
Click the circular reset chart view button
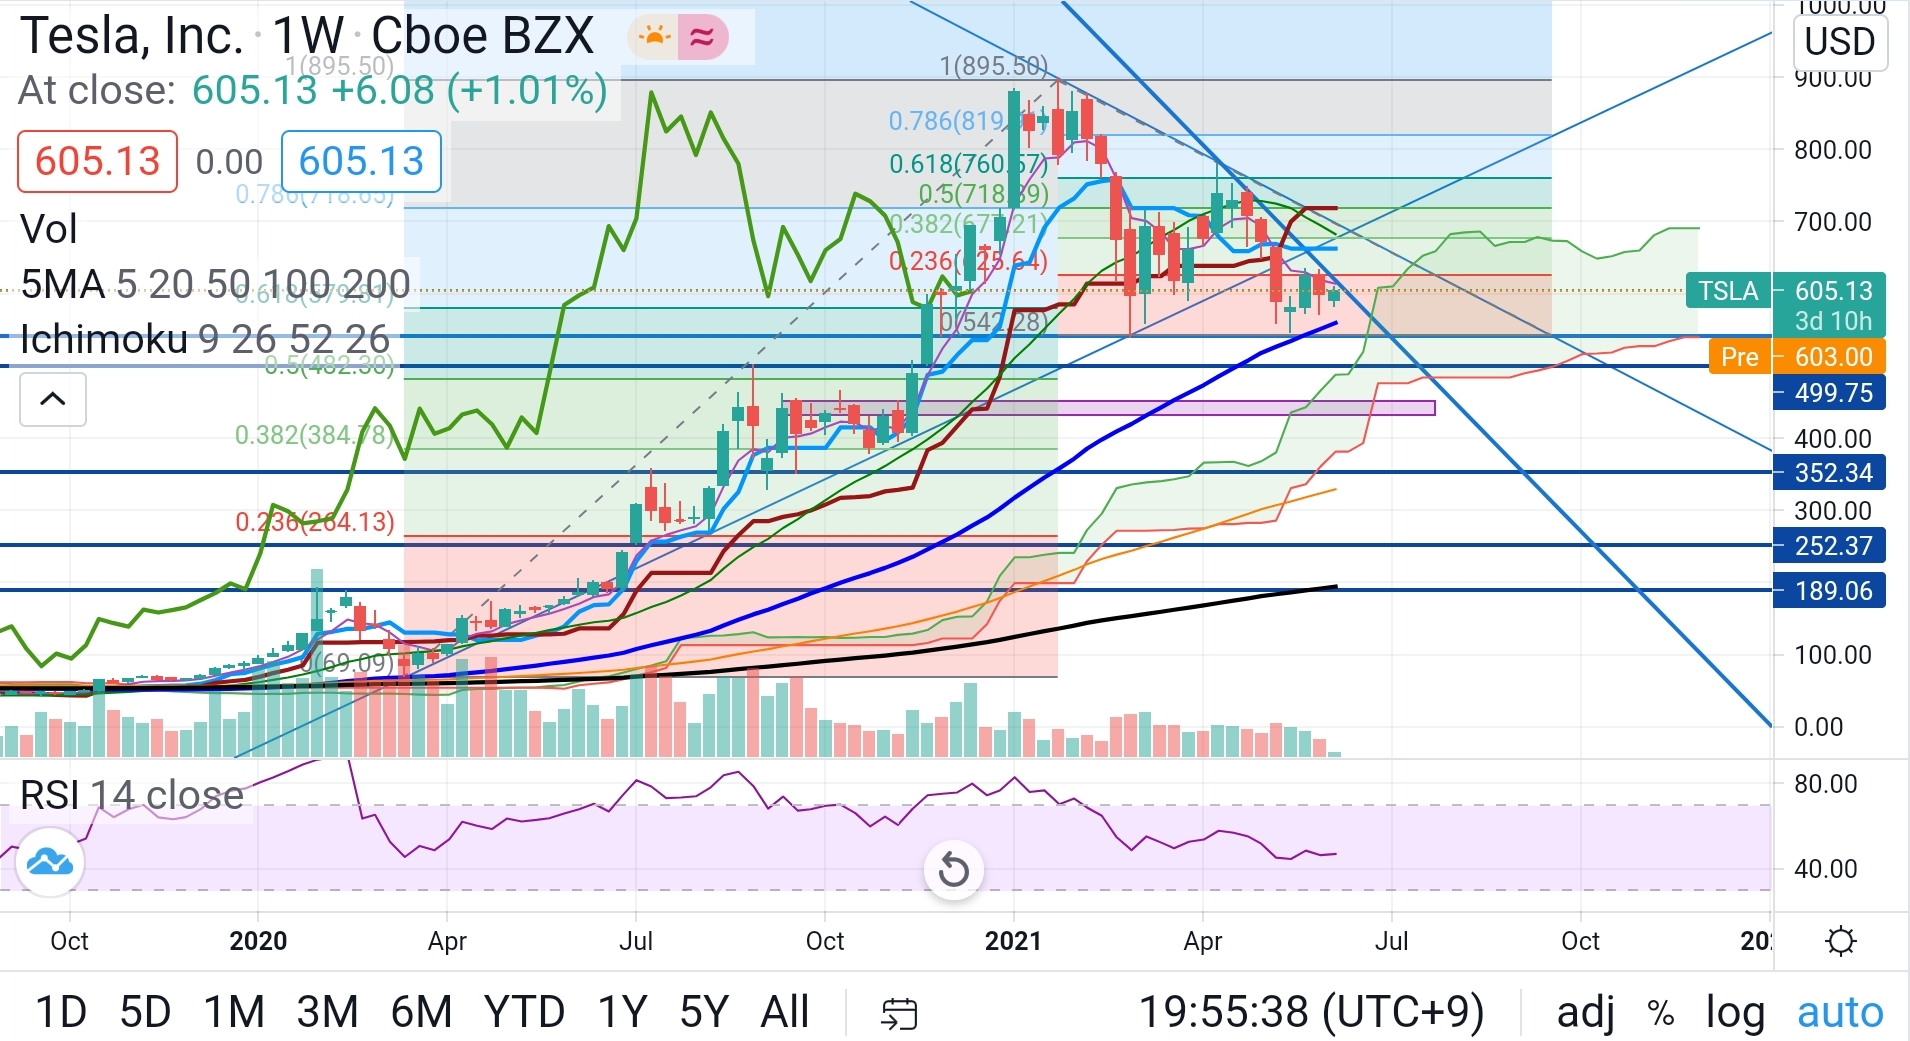coord(954,870)
